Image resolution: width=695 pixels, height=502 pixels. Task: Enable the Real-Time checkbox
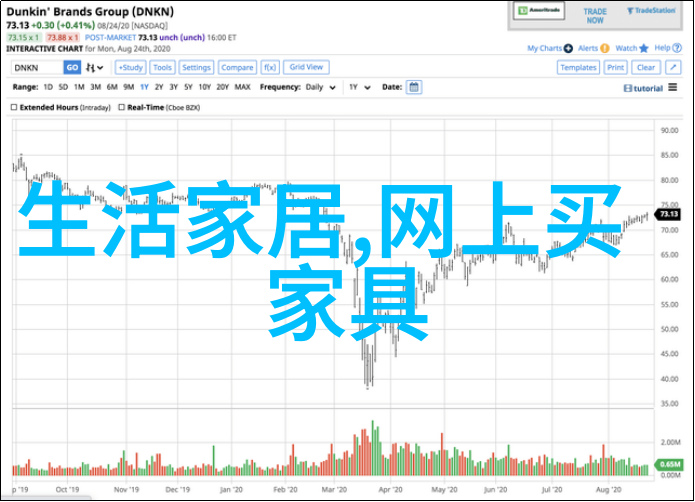[121, 107]
